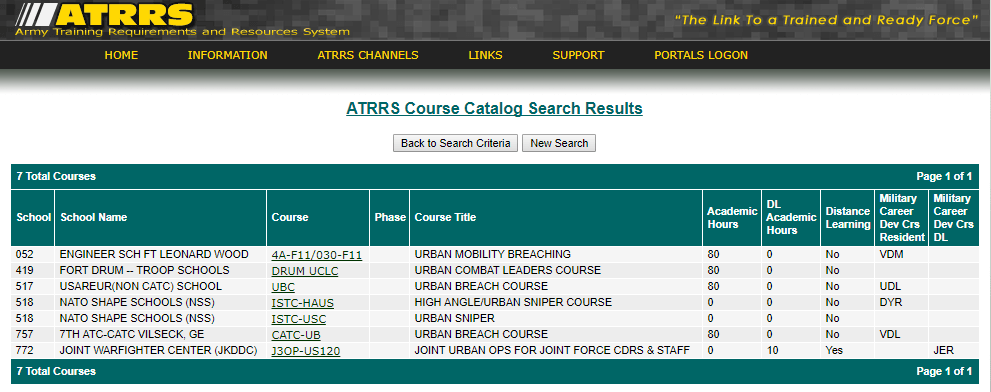Open the J3OP-US120 course link
The height and width of the screenshot is (392, 991).
[306, 350]
